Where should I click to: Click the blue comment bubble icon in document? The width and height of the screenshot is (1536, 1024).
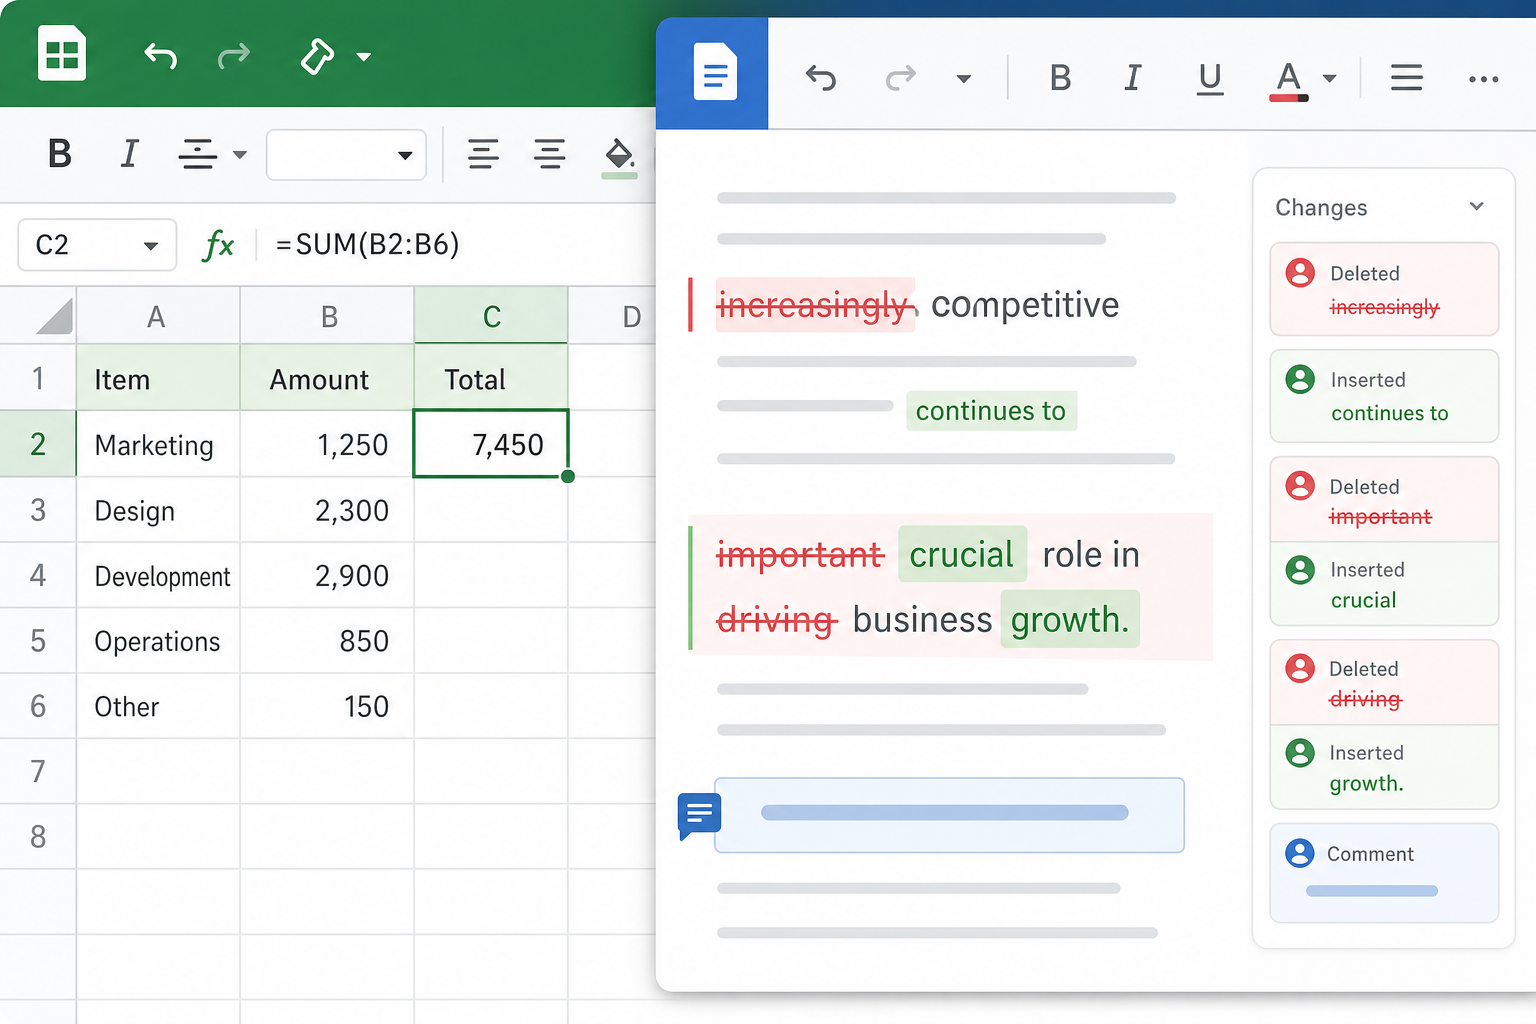click(699, 814)
